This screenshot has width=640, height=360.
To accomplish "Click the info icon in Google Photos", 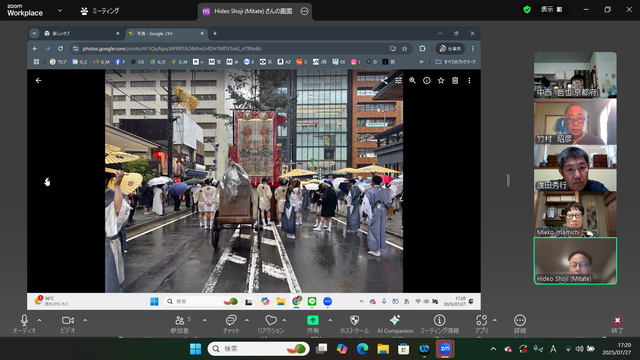I will click(427, 80).
